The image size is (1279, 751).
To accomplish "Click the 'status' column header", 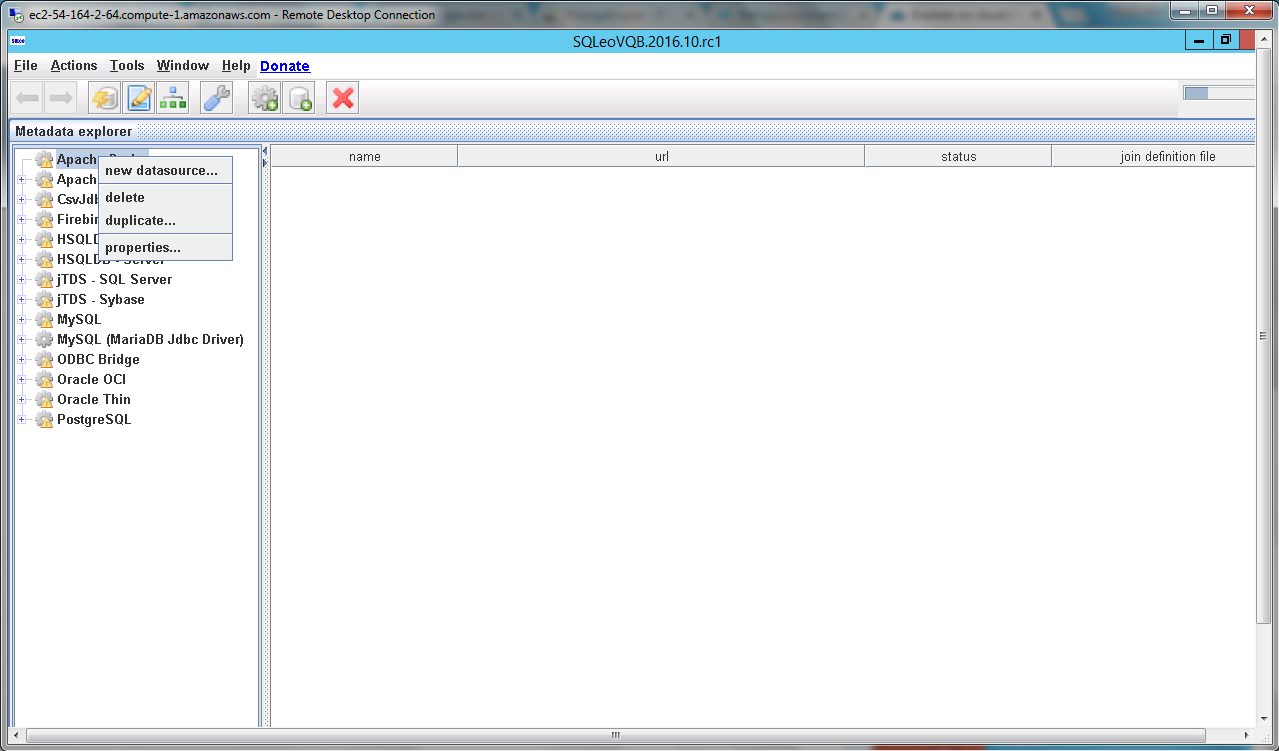I will pos(958,156).
